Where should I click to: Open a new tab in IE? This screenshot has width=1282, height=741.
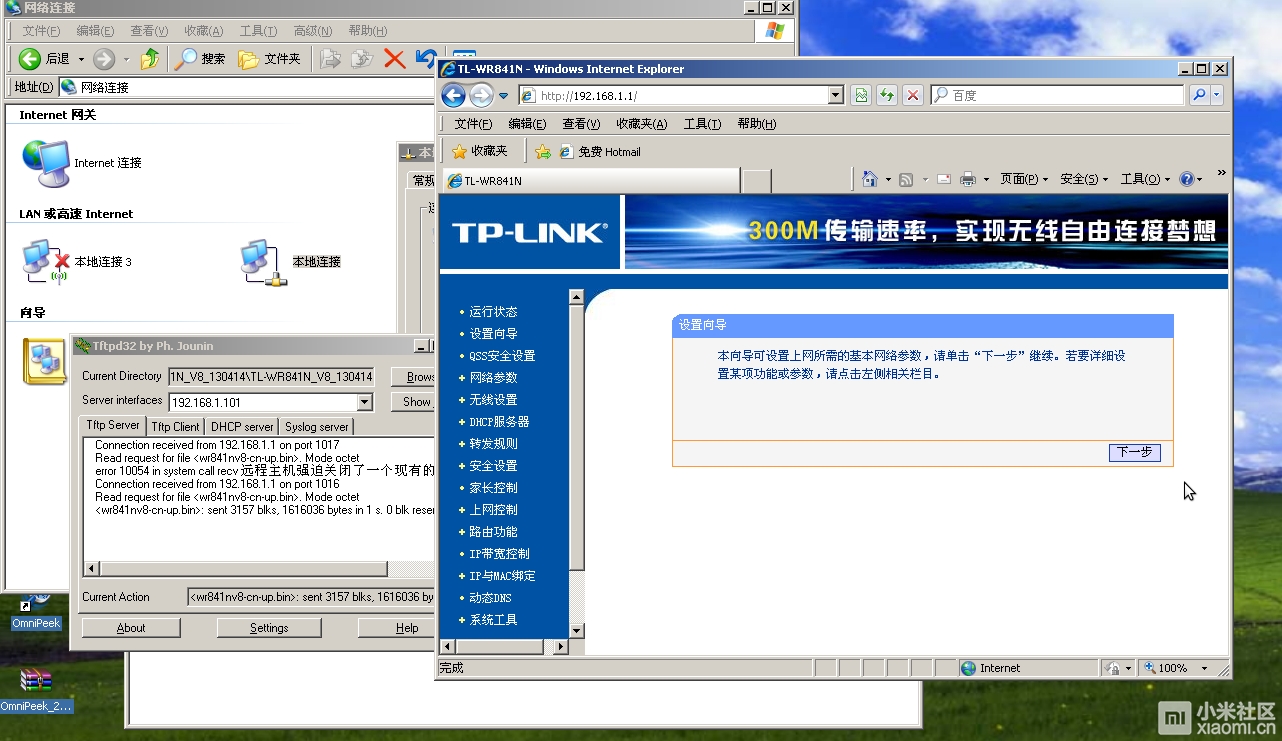pos(757,181)
